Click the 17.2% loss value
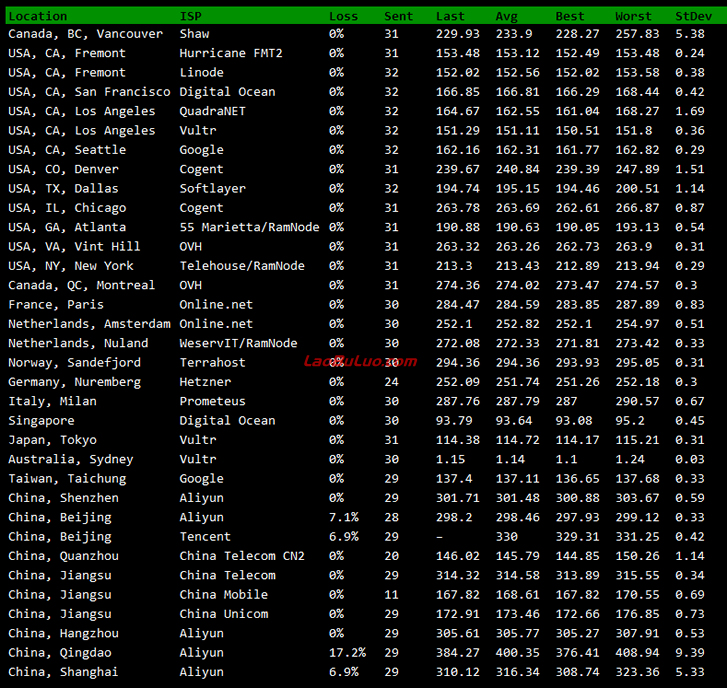Viewport: 727px width, 688px height. 347,653
